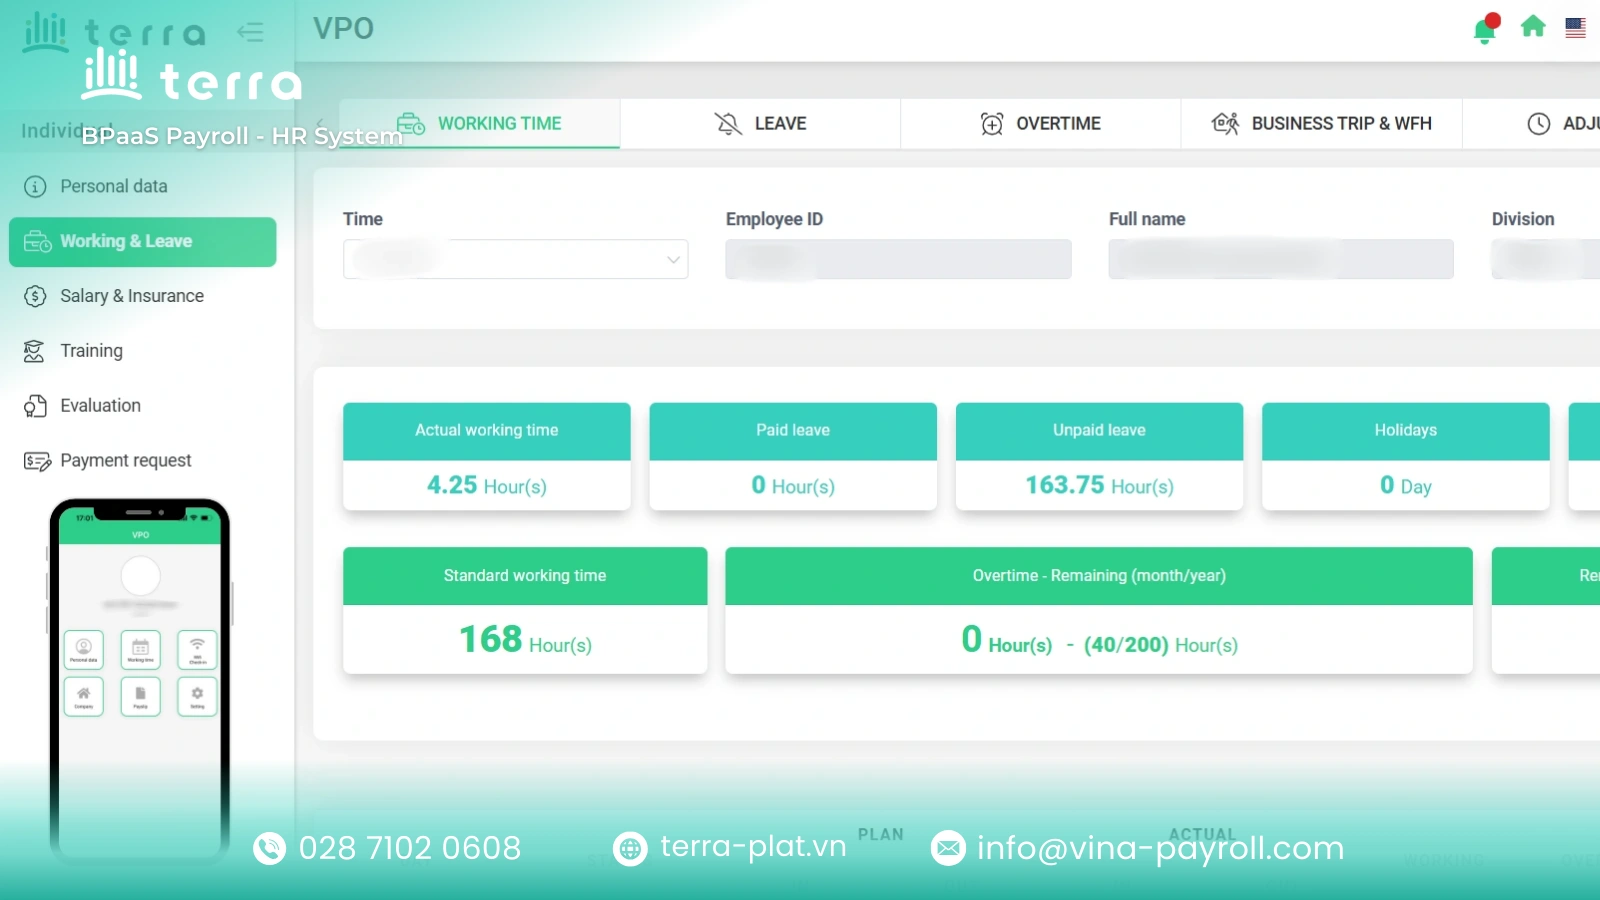1600x900 pixels.
Task: Click the Standard working time card
Action: pos(525,610)
